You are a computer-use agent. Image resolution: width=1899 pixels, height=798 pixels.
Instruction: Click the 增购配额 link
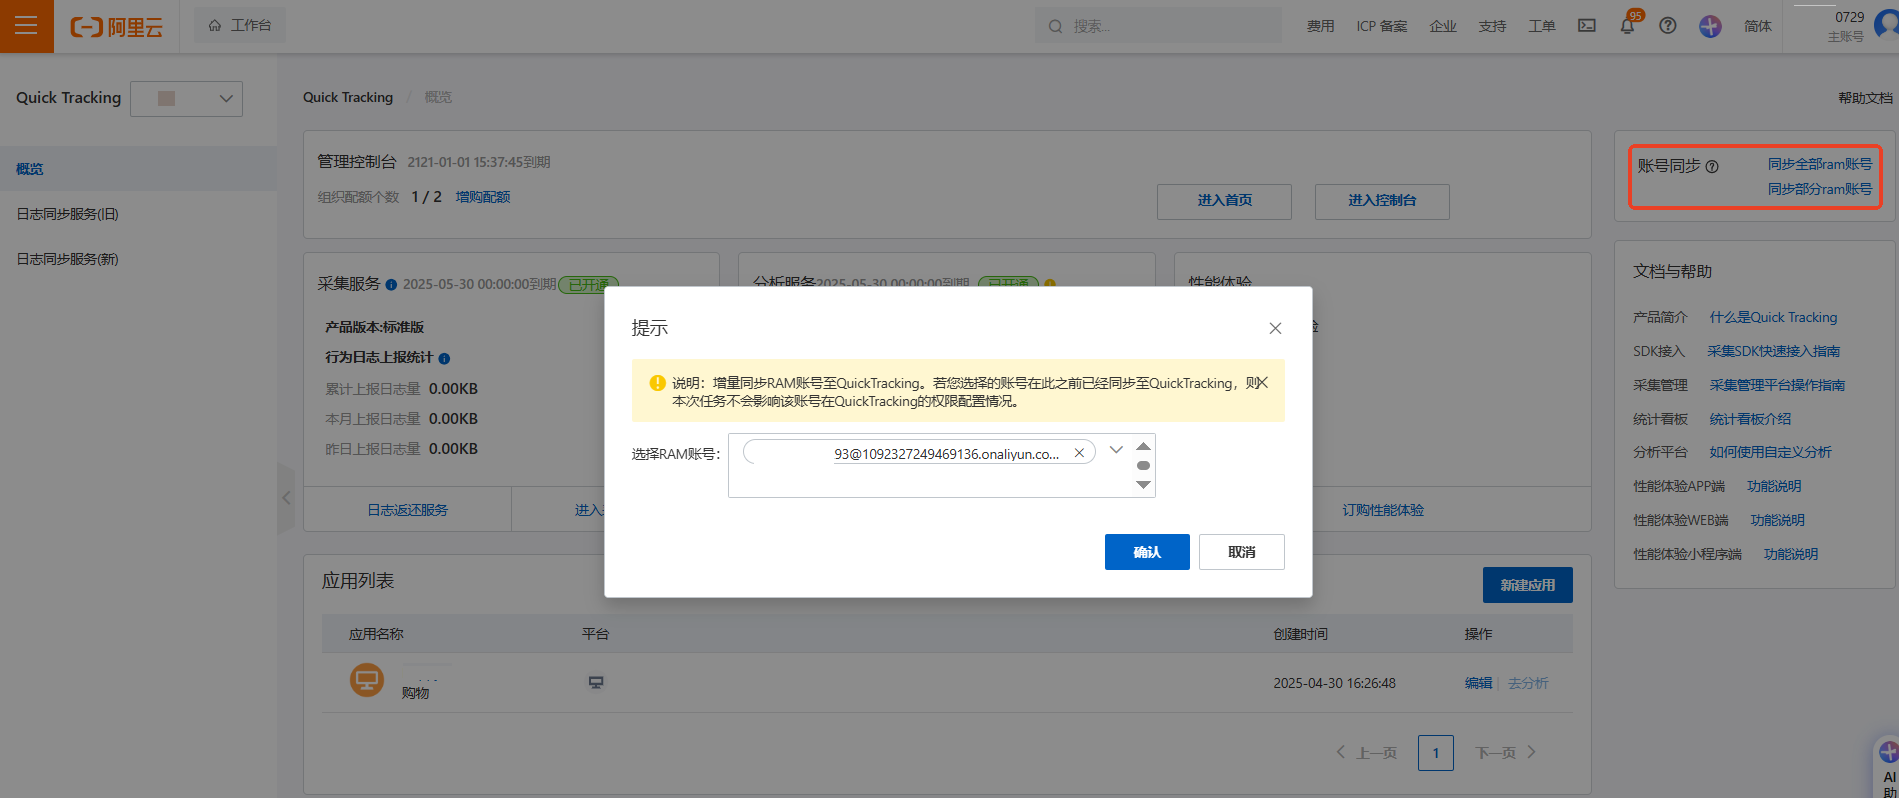(x=483, y=197)
